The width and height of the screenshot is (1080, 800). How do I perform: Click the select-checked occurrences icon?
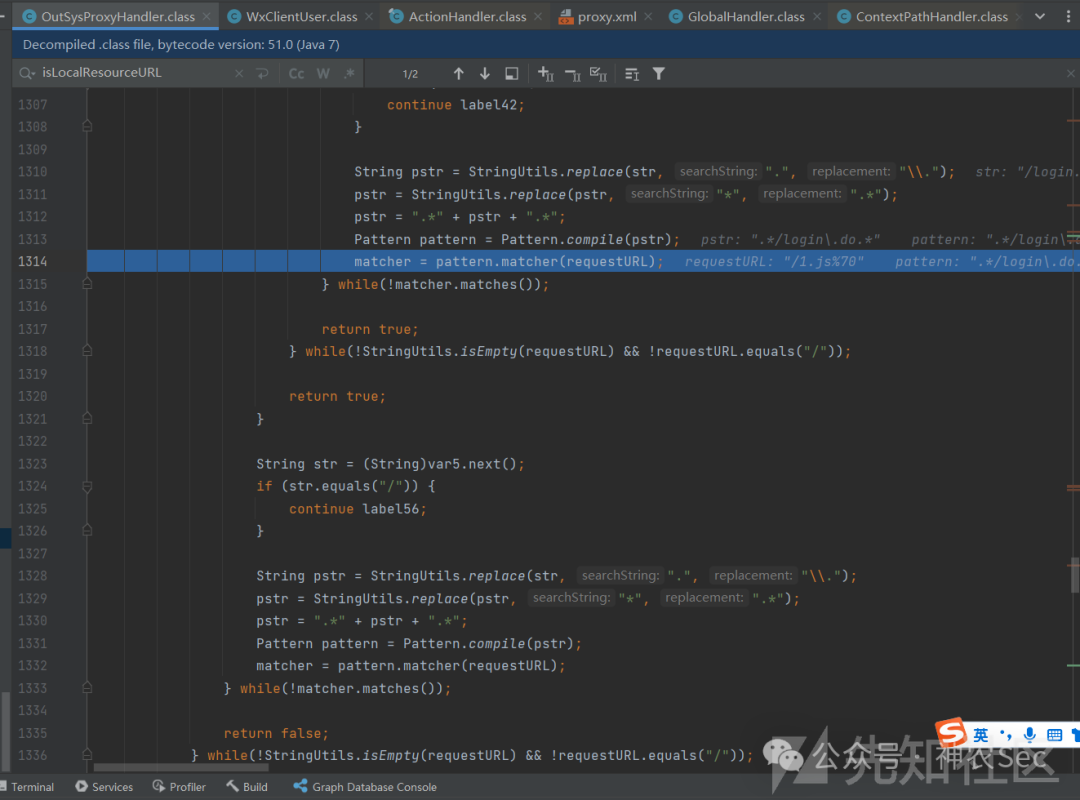(x=599, y=73)
